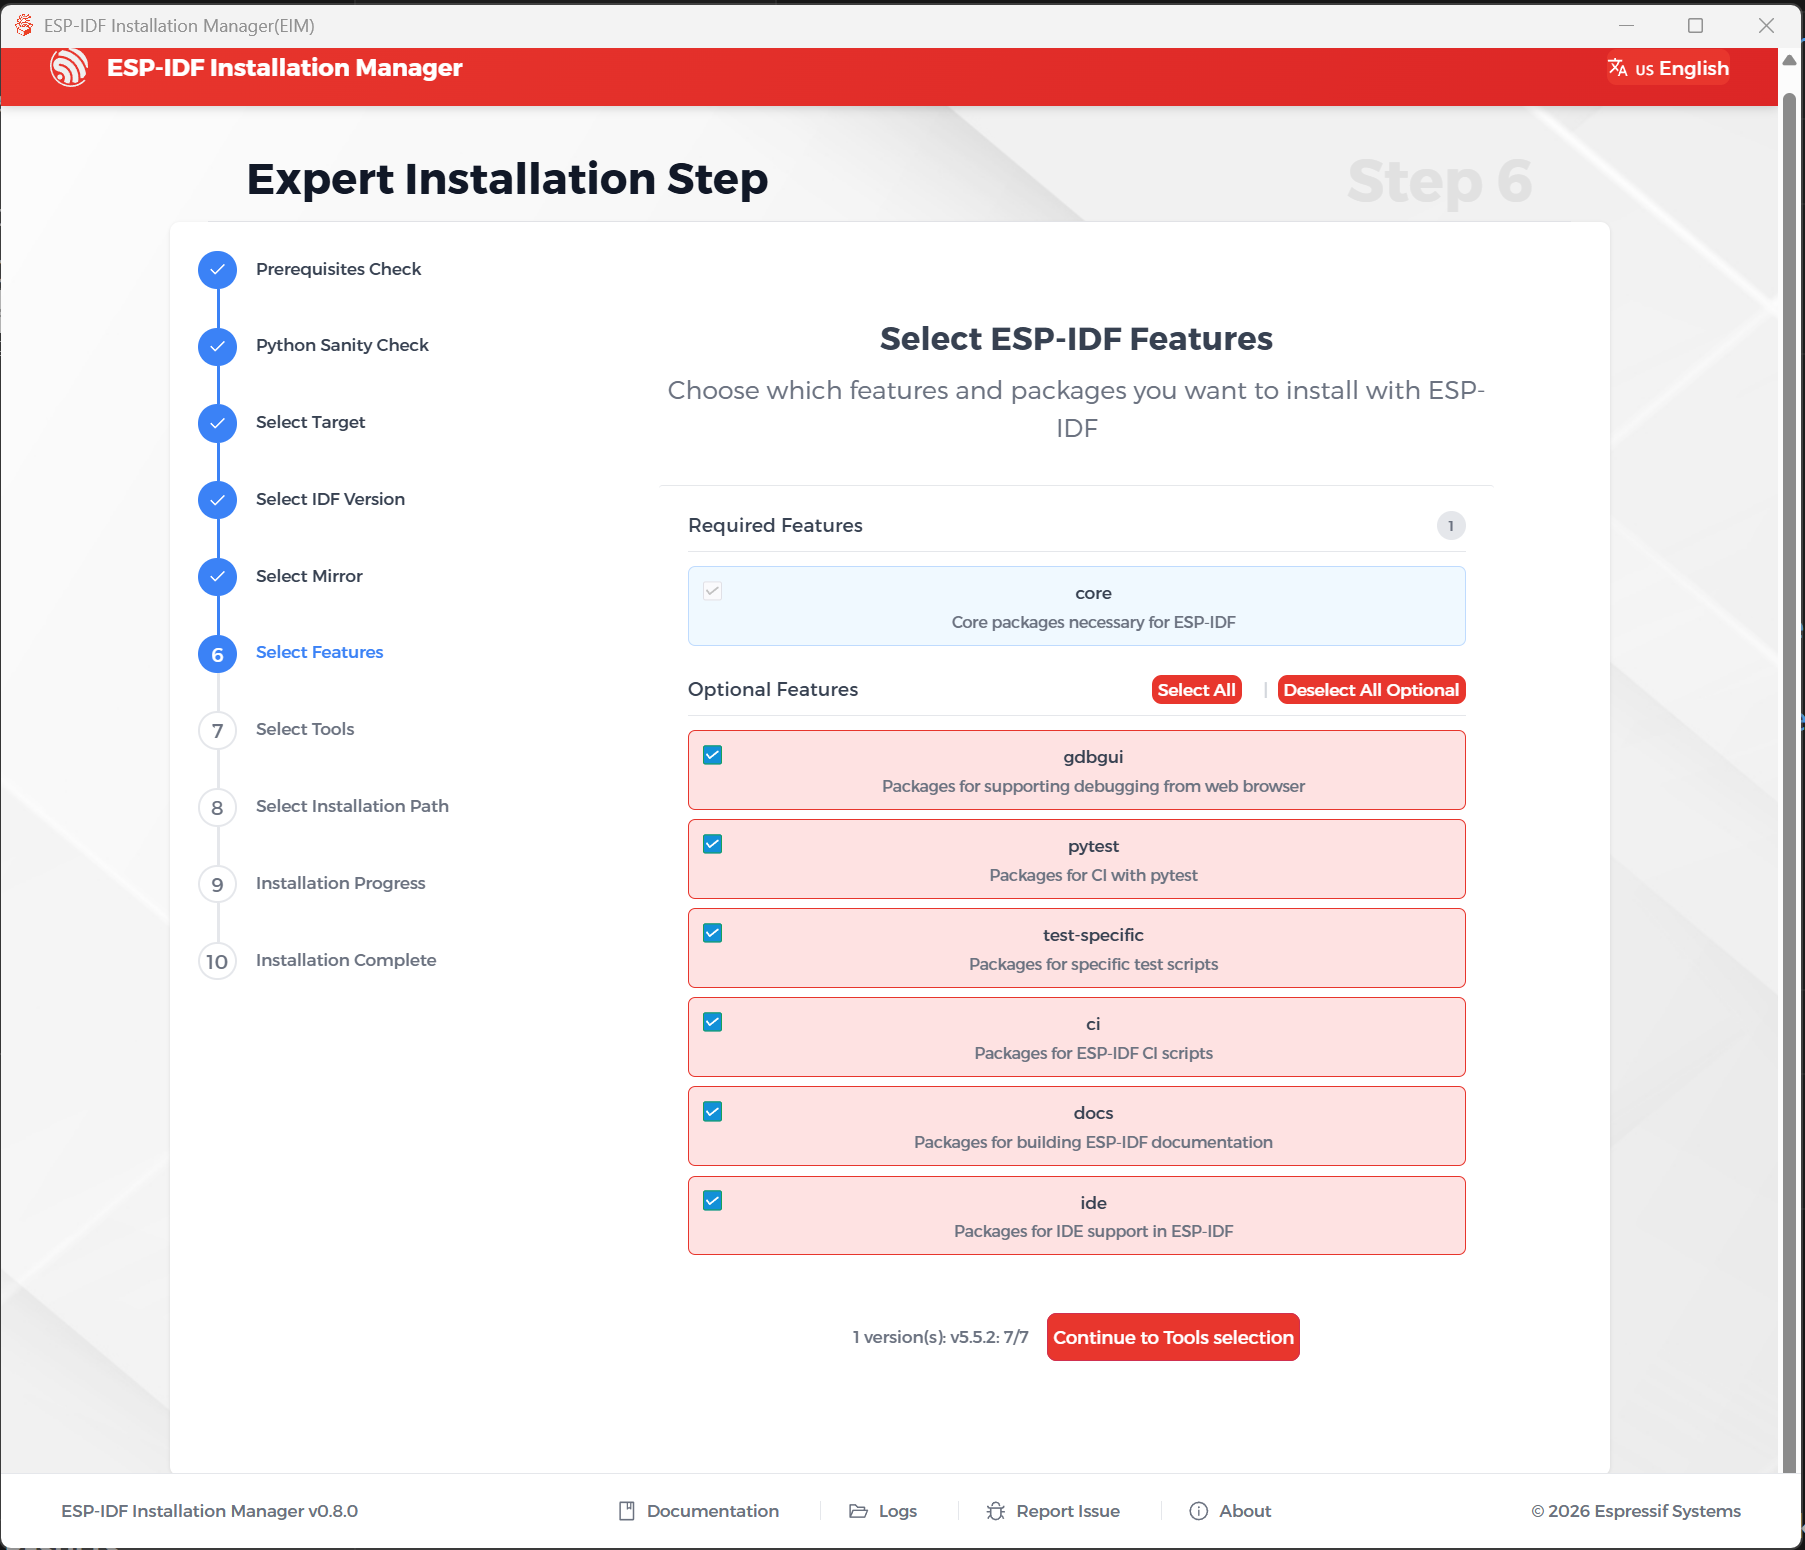Click 'Packages for building ESP-IDF documentation' text
The width and height of the screenshot is (1805, 1550).
tap(1093, 1142)
